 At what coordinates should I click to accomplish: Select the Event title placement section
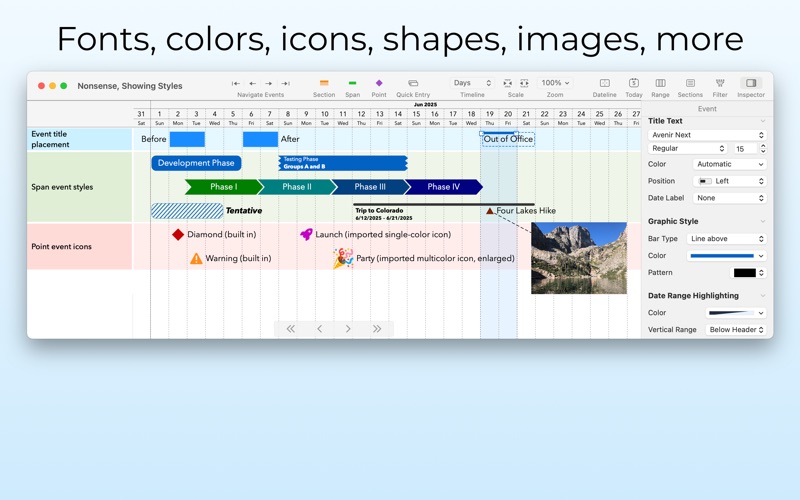(80, 139)
